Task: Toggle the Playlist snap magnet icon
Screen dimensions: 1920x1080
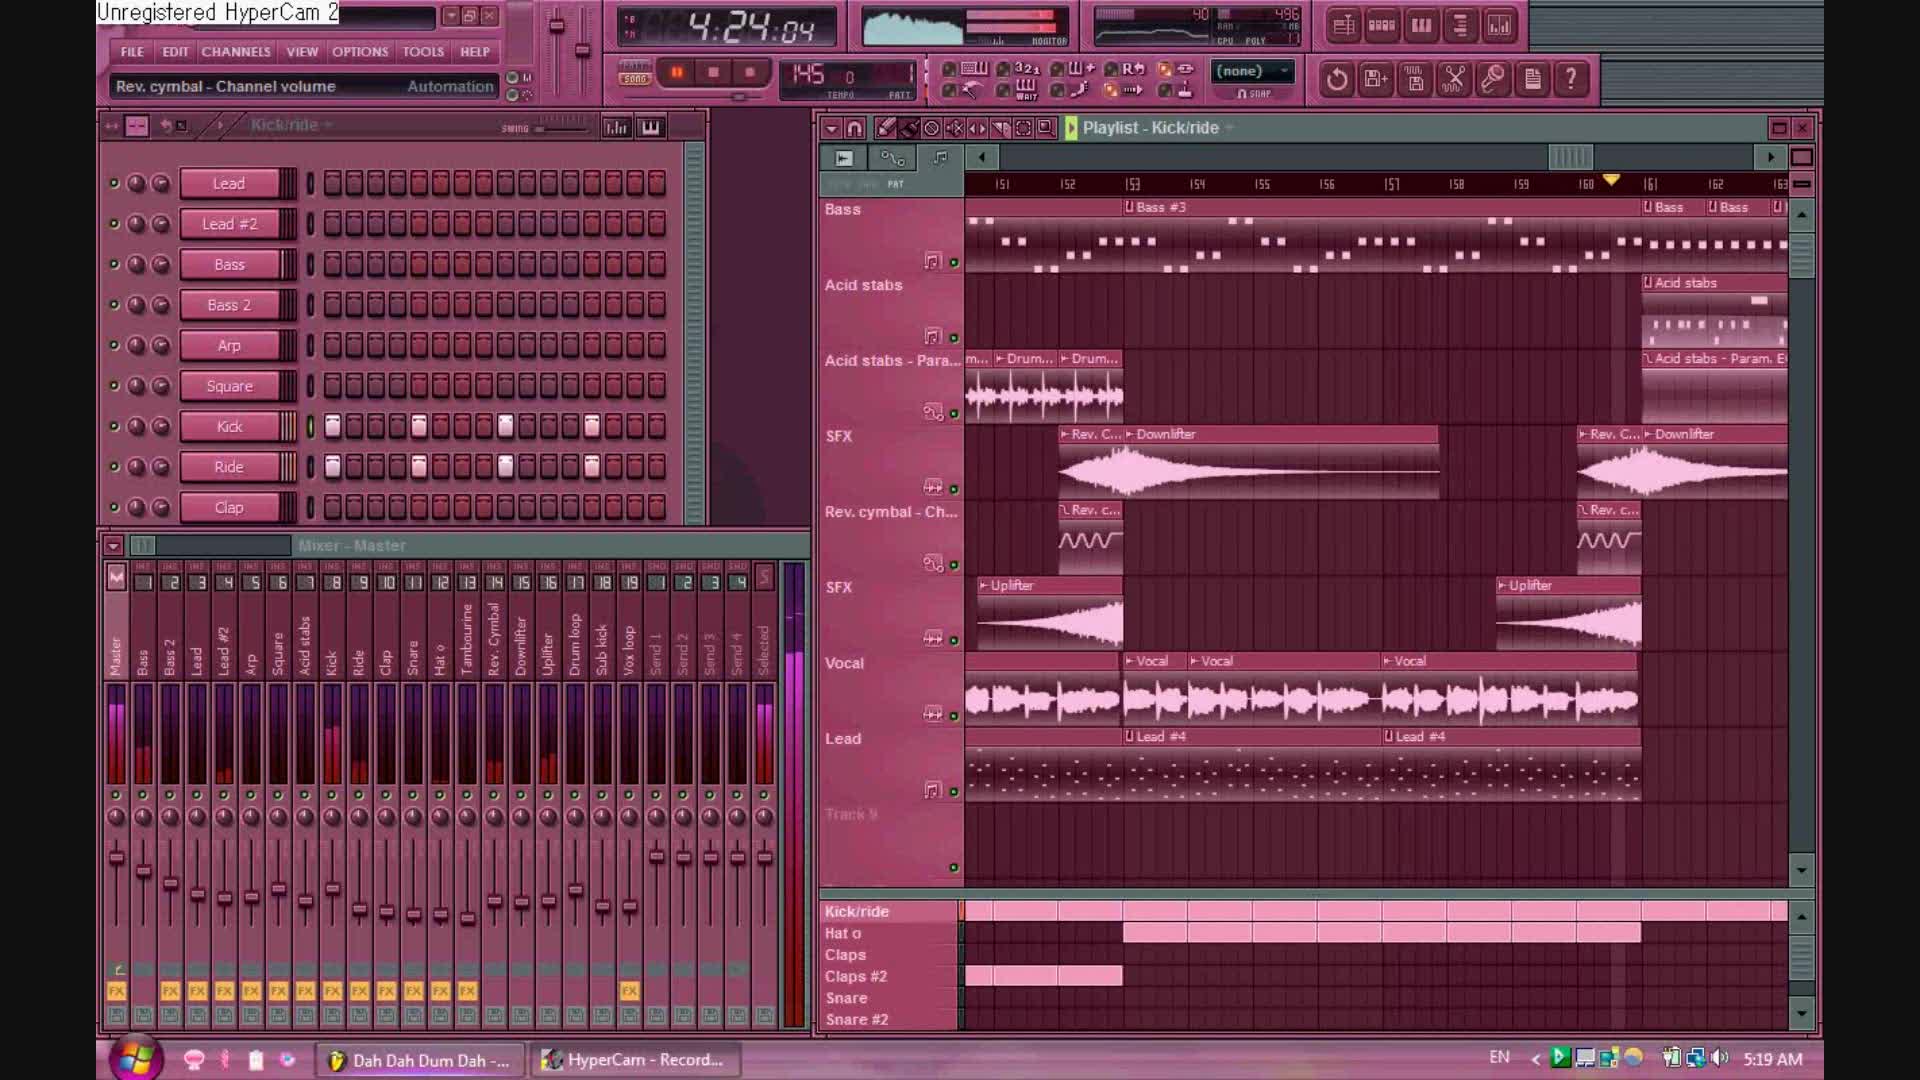Action: 855,128
